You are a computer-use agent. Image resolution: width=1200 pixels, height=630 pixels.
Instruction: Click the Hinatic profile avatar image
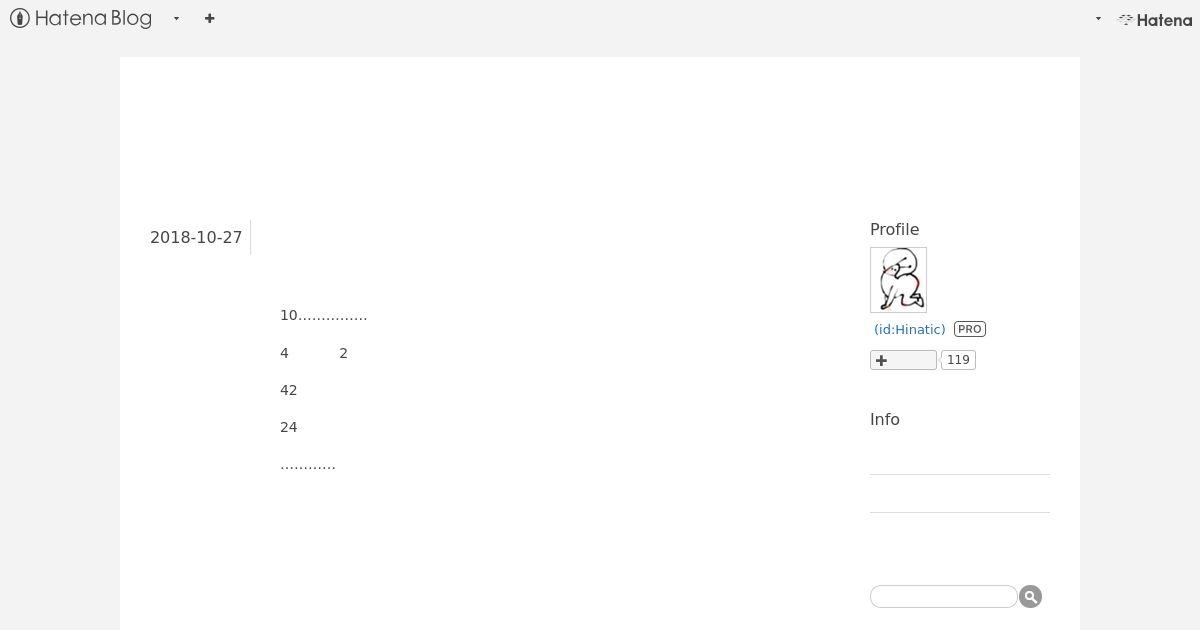[x=898, y=280]
